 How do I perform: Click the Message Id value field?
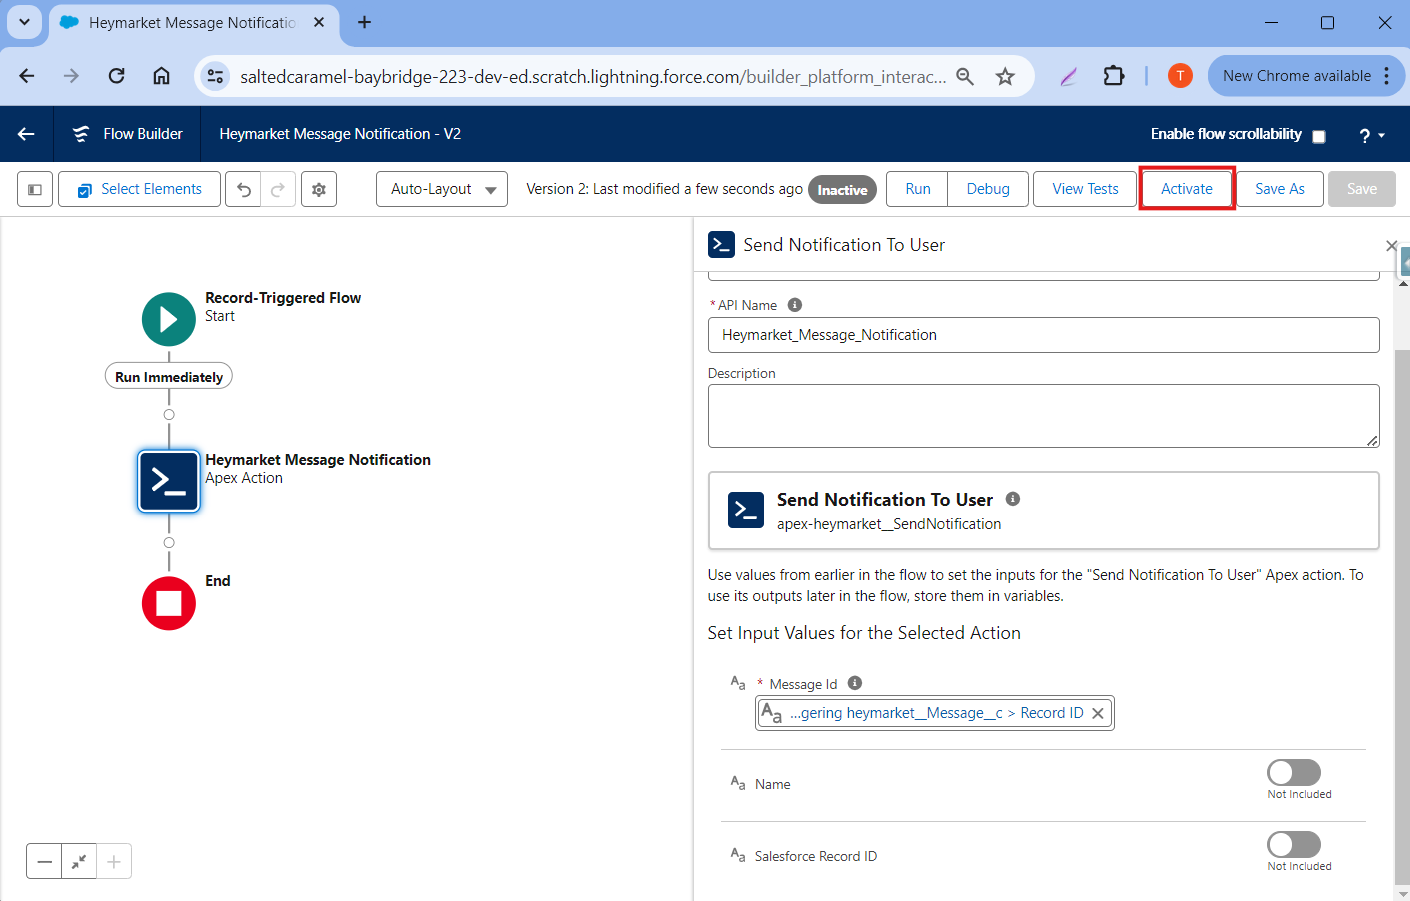coord(934,713)
